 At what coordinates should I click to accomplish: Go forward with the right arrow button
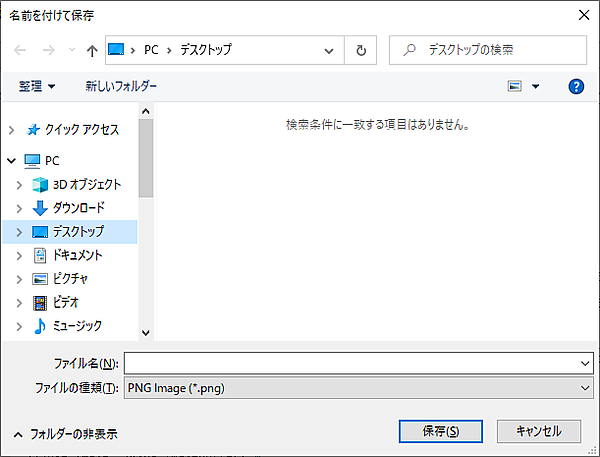tap(49, 50)
